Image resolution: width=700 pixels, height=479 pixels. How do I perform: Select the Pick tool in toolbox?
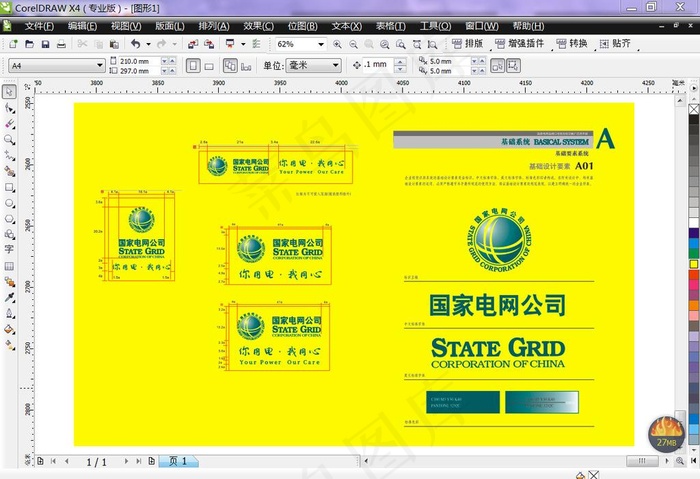(x=9, y=92)
